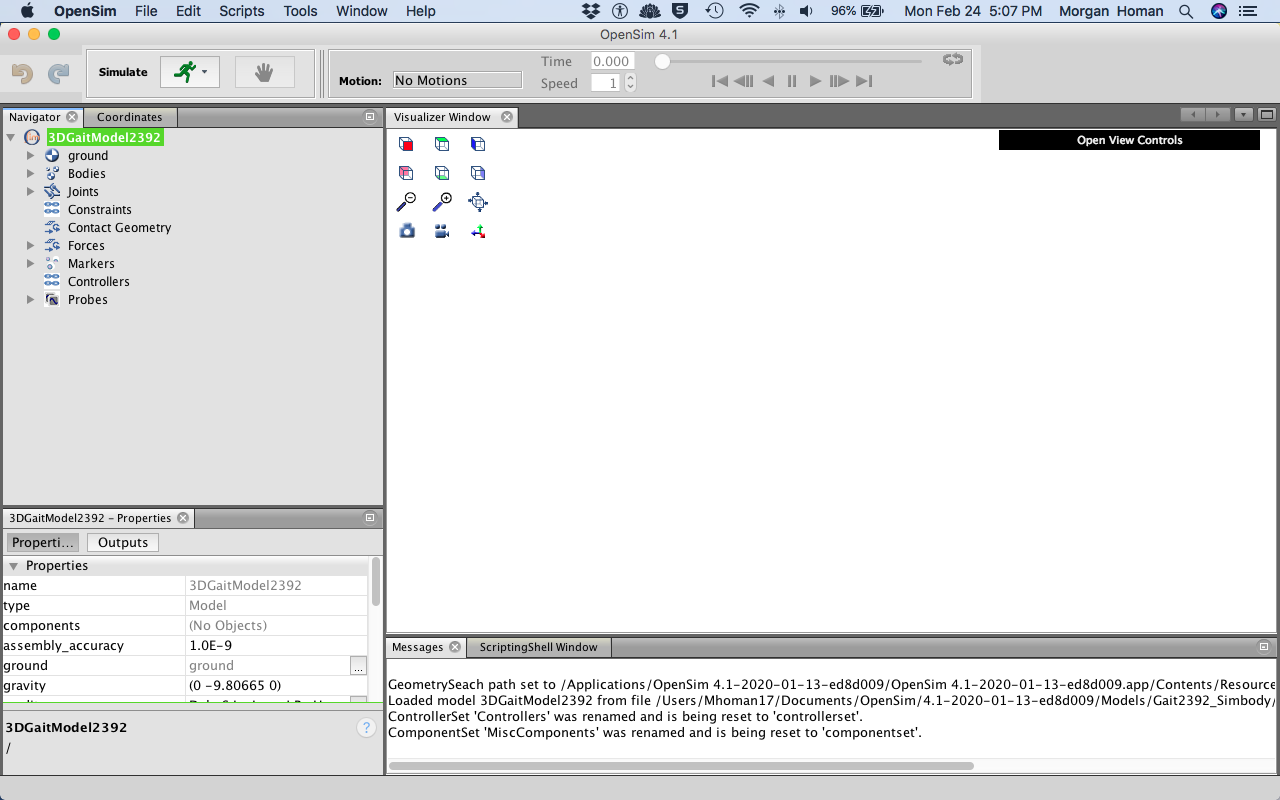Click the fit-model-to-view cube icon
Screen dimensions: 1280x800
(x=478, y=202)
